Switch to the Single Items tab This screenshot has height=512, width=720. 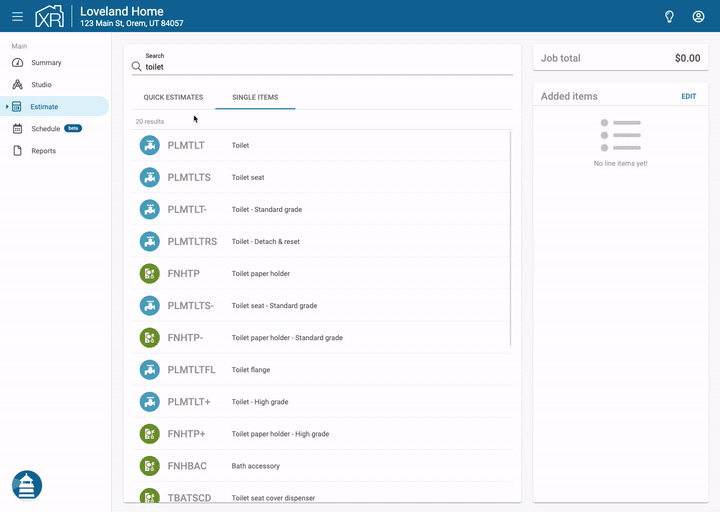point(255,97)
